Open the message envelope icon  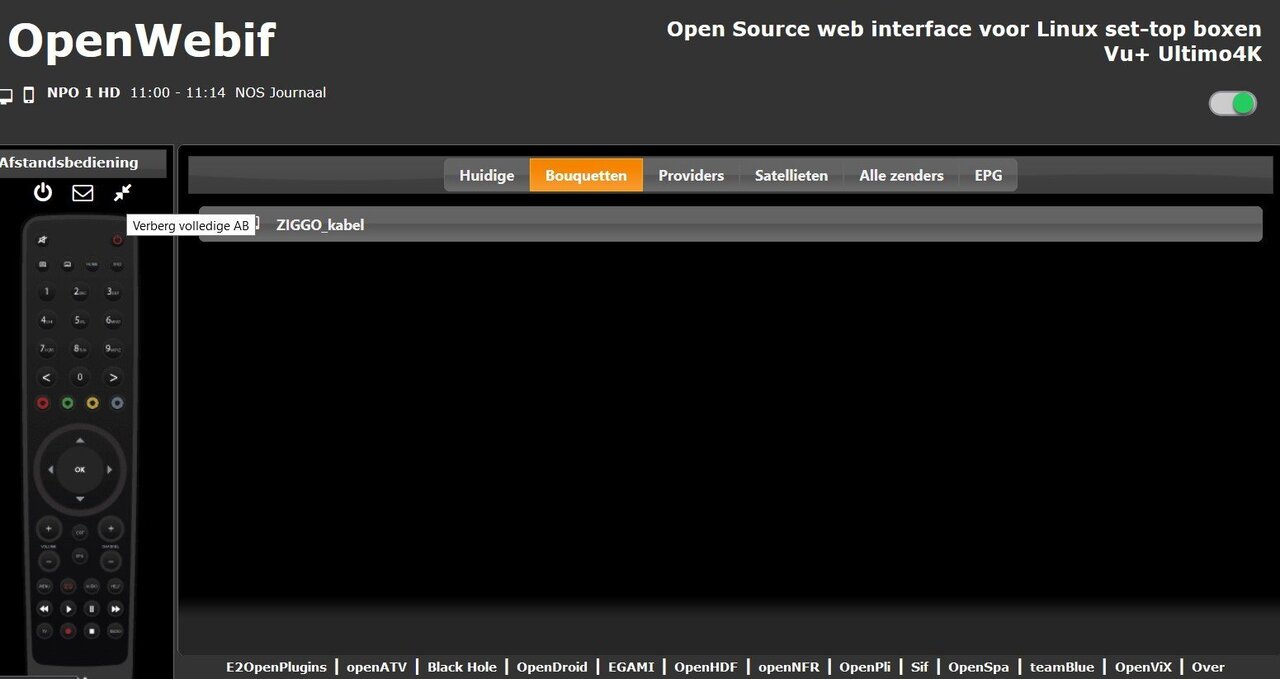coord(82,192)
